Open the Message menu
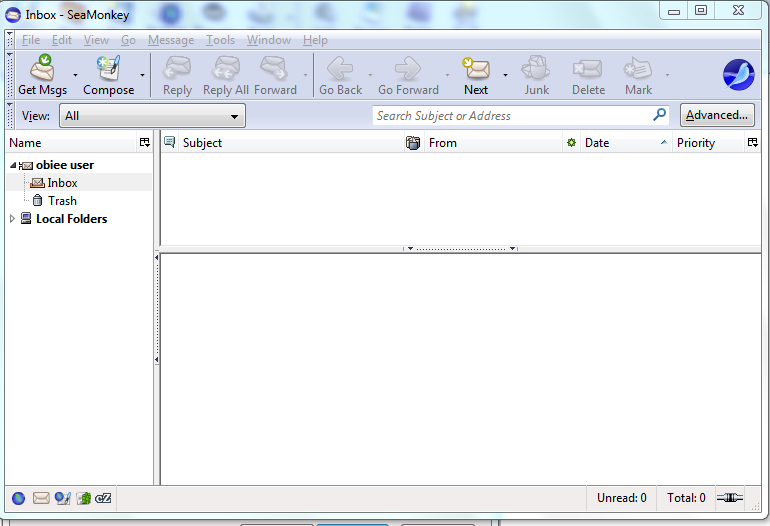The width and height of the screenshot is (770, 526). pos(171,40)
